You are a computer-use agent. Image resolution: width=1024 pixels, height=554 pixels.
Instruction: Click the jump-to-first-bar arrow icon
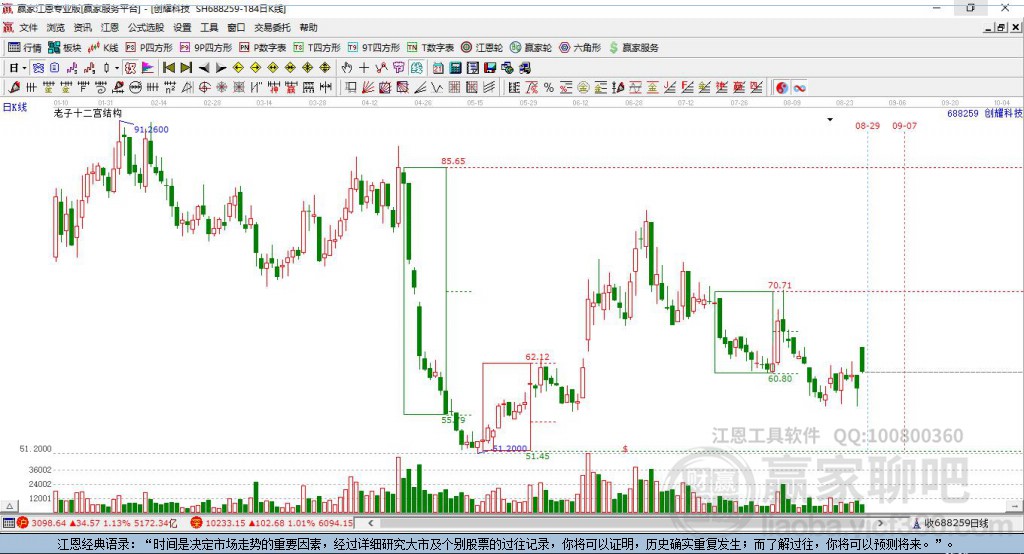[x=168, y=67]
